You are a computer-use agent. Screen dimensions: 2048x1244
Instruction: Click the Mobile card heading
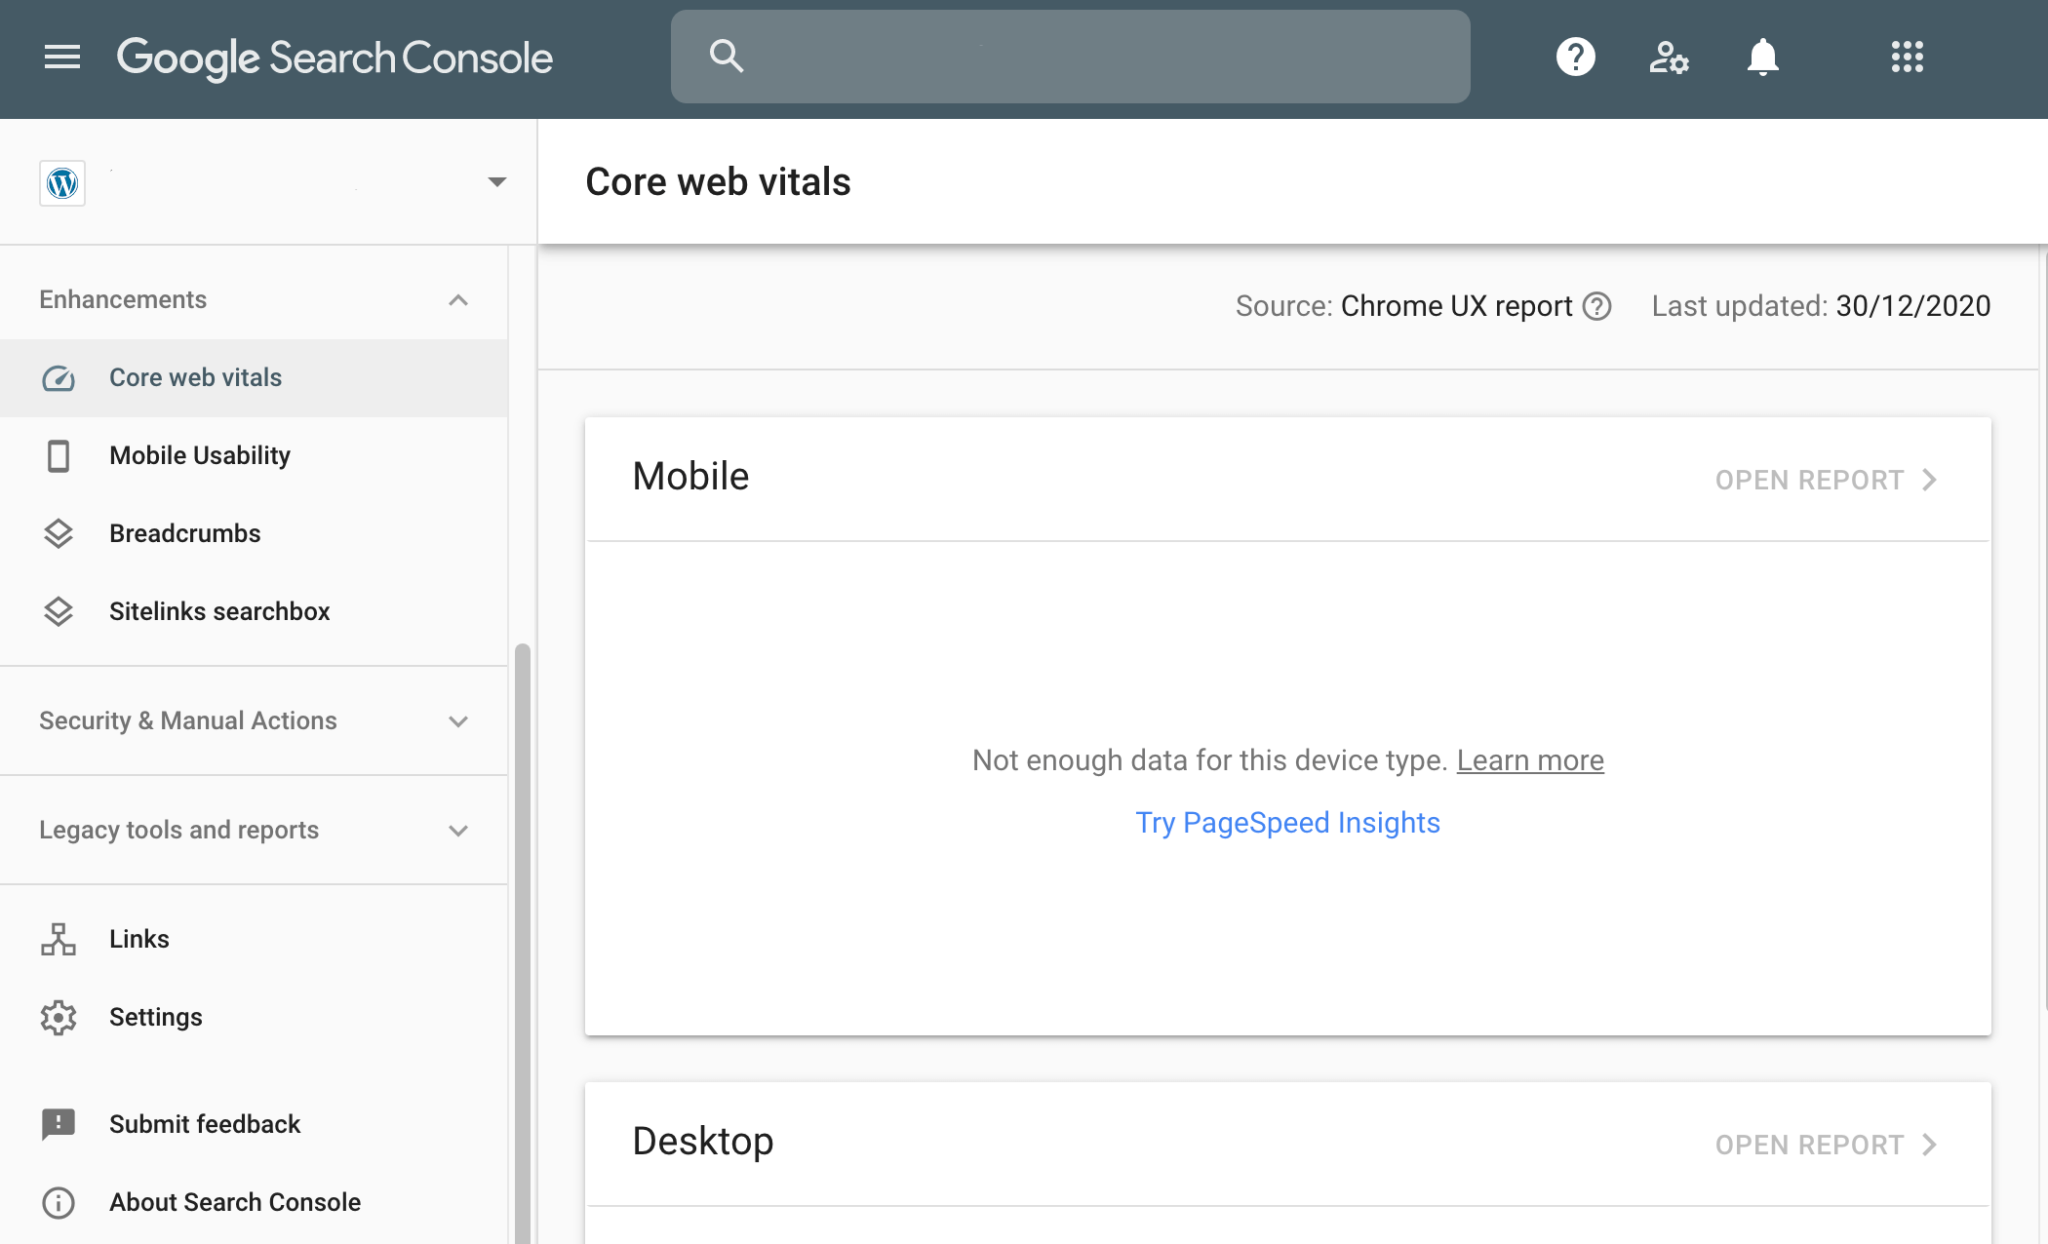click(690, 477)
